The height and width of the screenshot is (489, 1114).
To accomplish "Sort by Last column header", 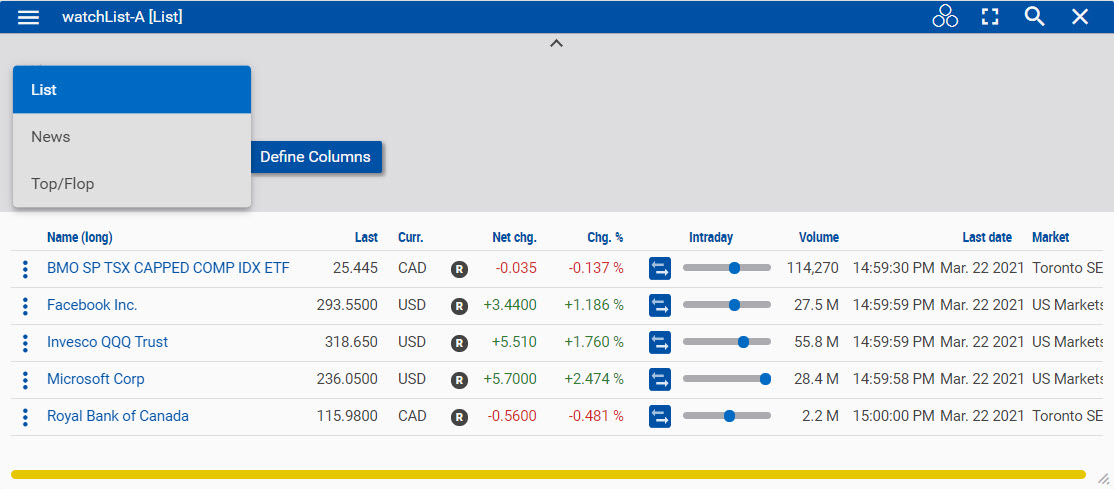I will [x=367, y=237].
